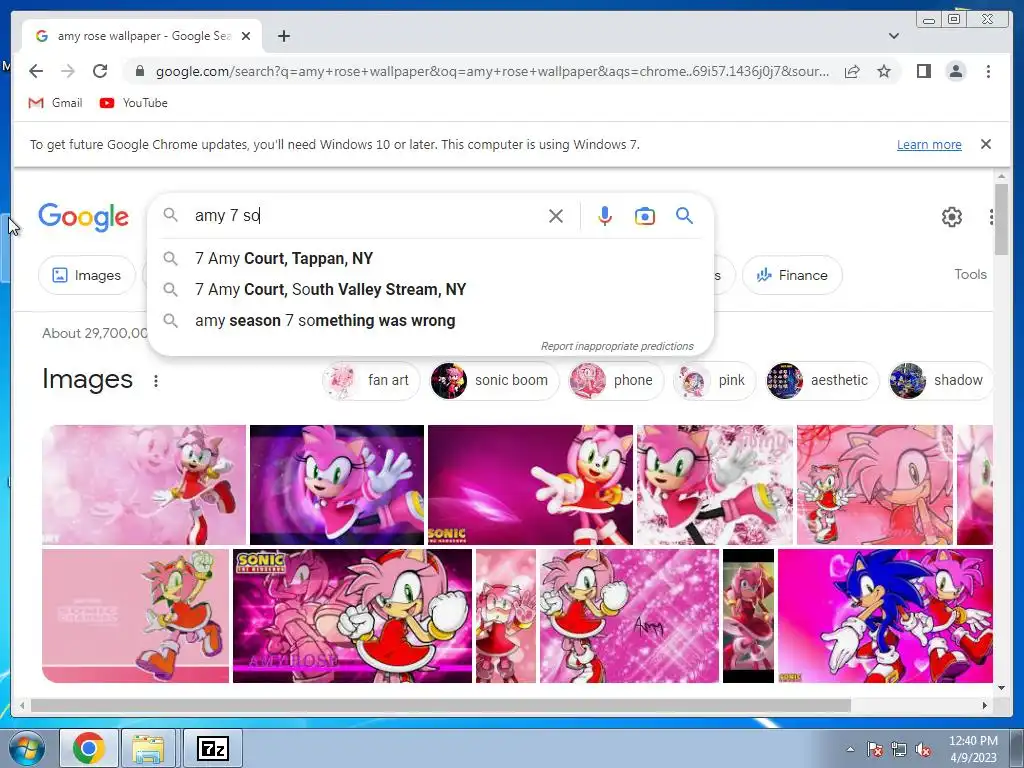
Task: Open the Action Center flag icon
Action: pos(875,749)
